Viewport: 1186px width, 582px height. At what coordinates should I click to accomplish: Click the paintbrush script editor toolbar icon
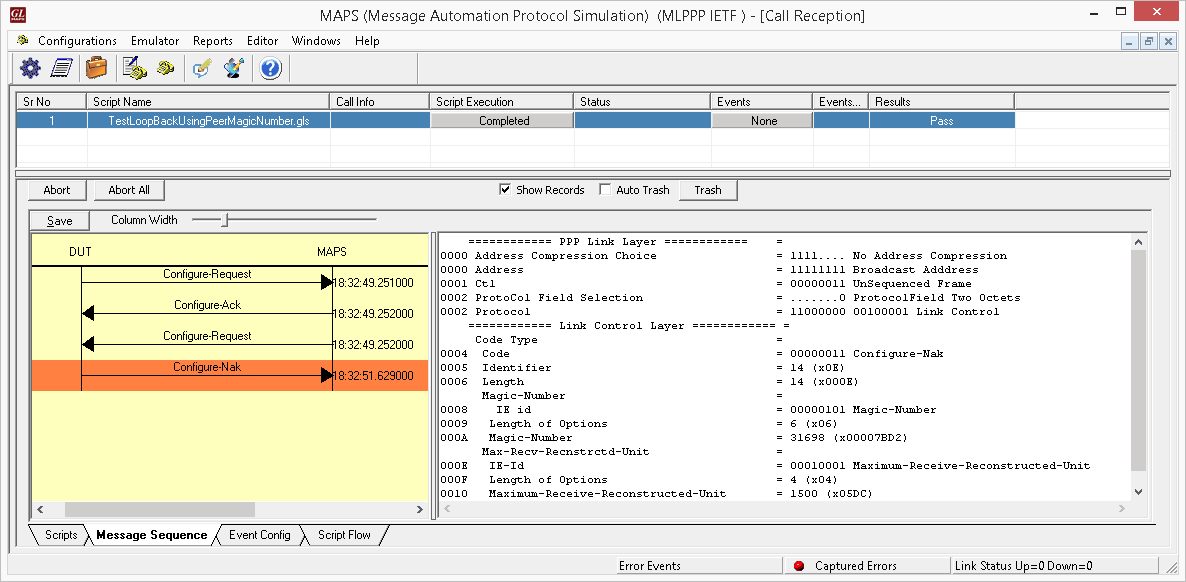point(234,68)
